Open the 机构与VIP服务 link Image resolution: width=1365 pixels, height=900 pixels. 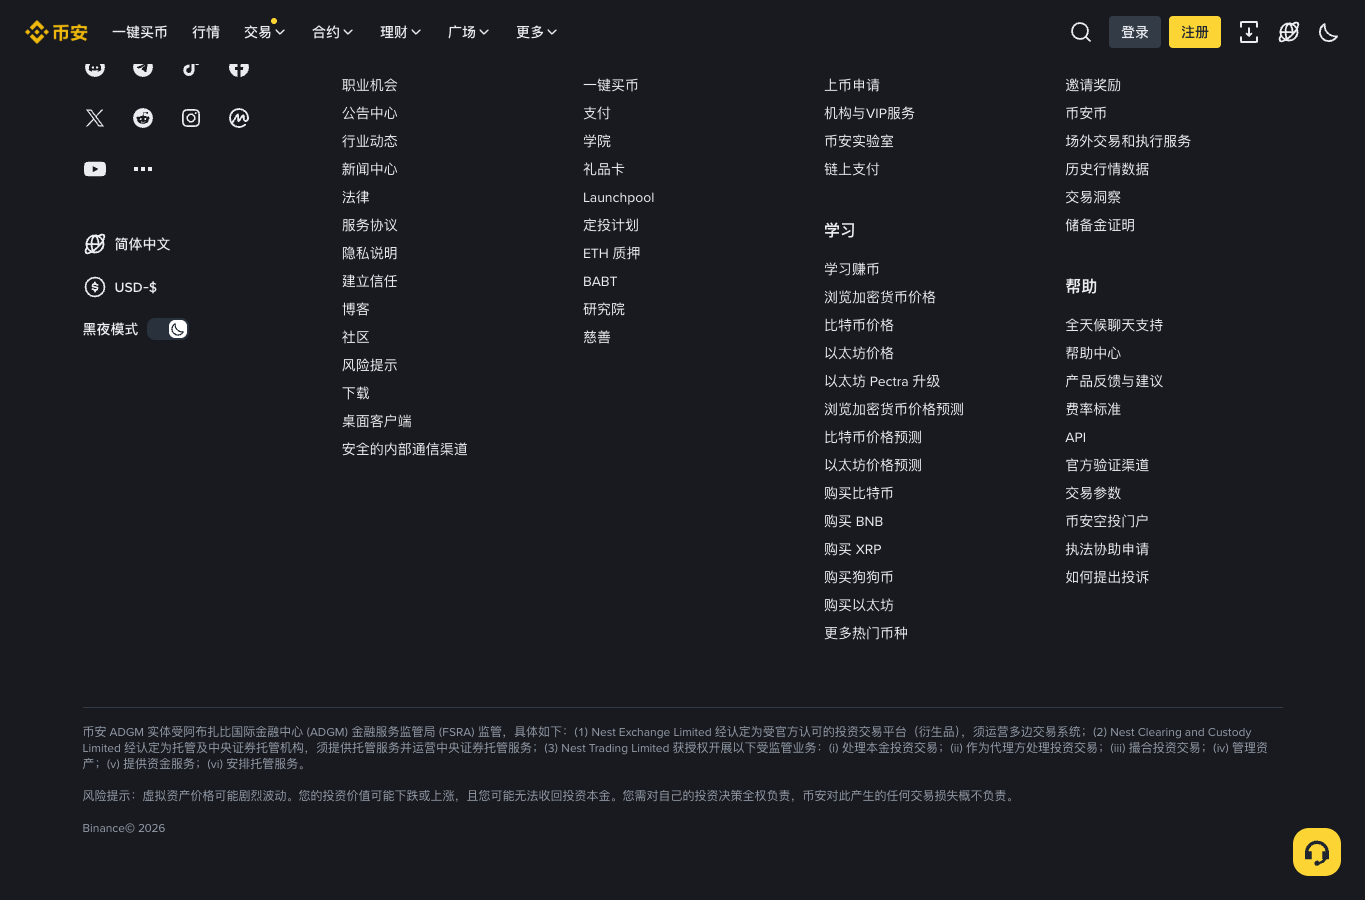point(869,113)
